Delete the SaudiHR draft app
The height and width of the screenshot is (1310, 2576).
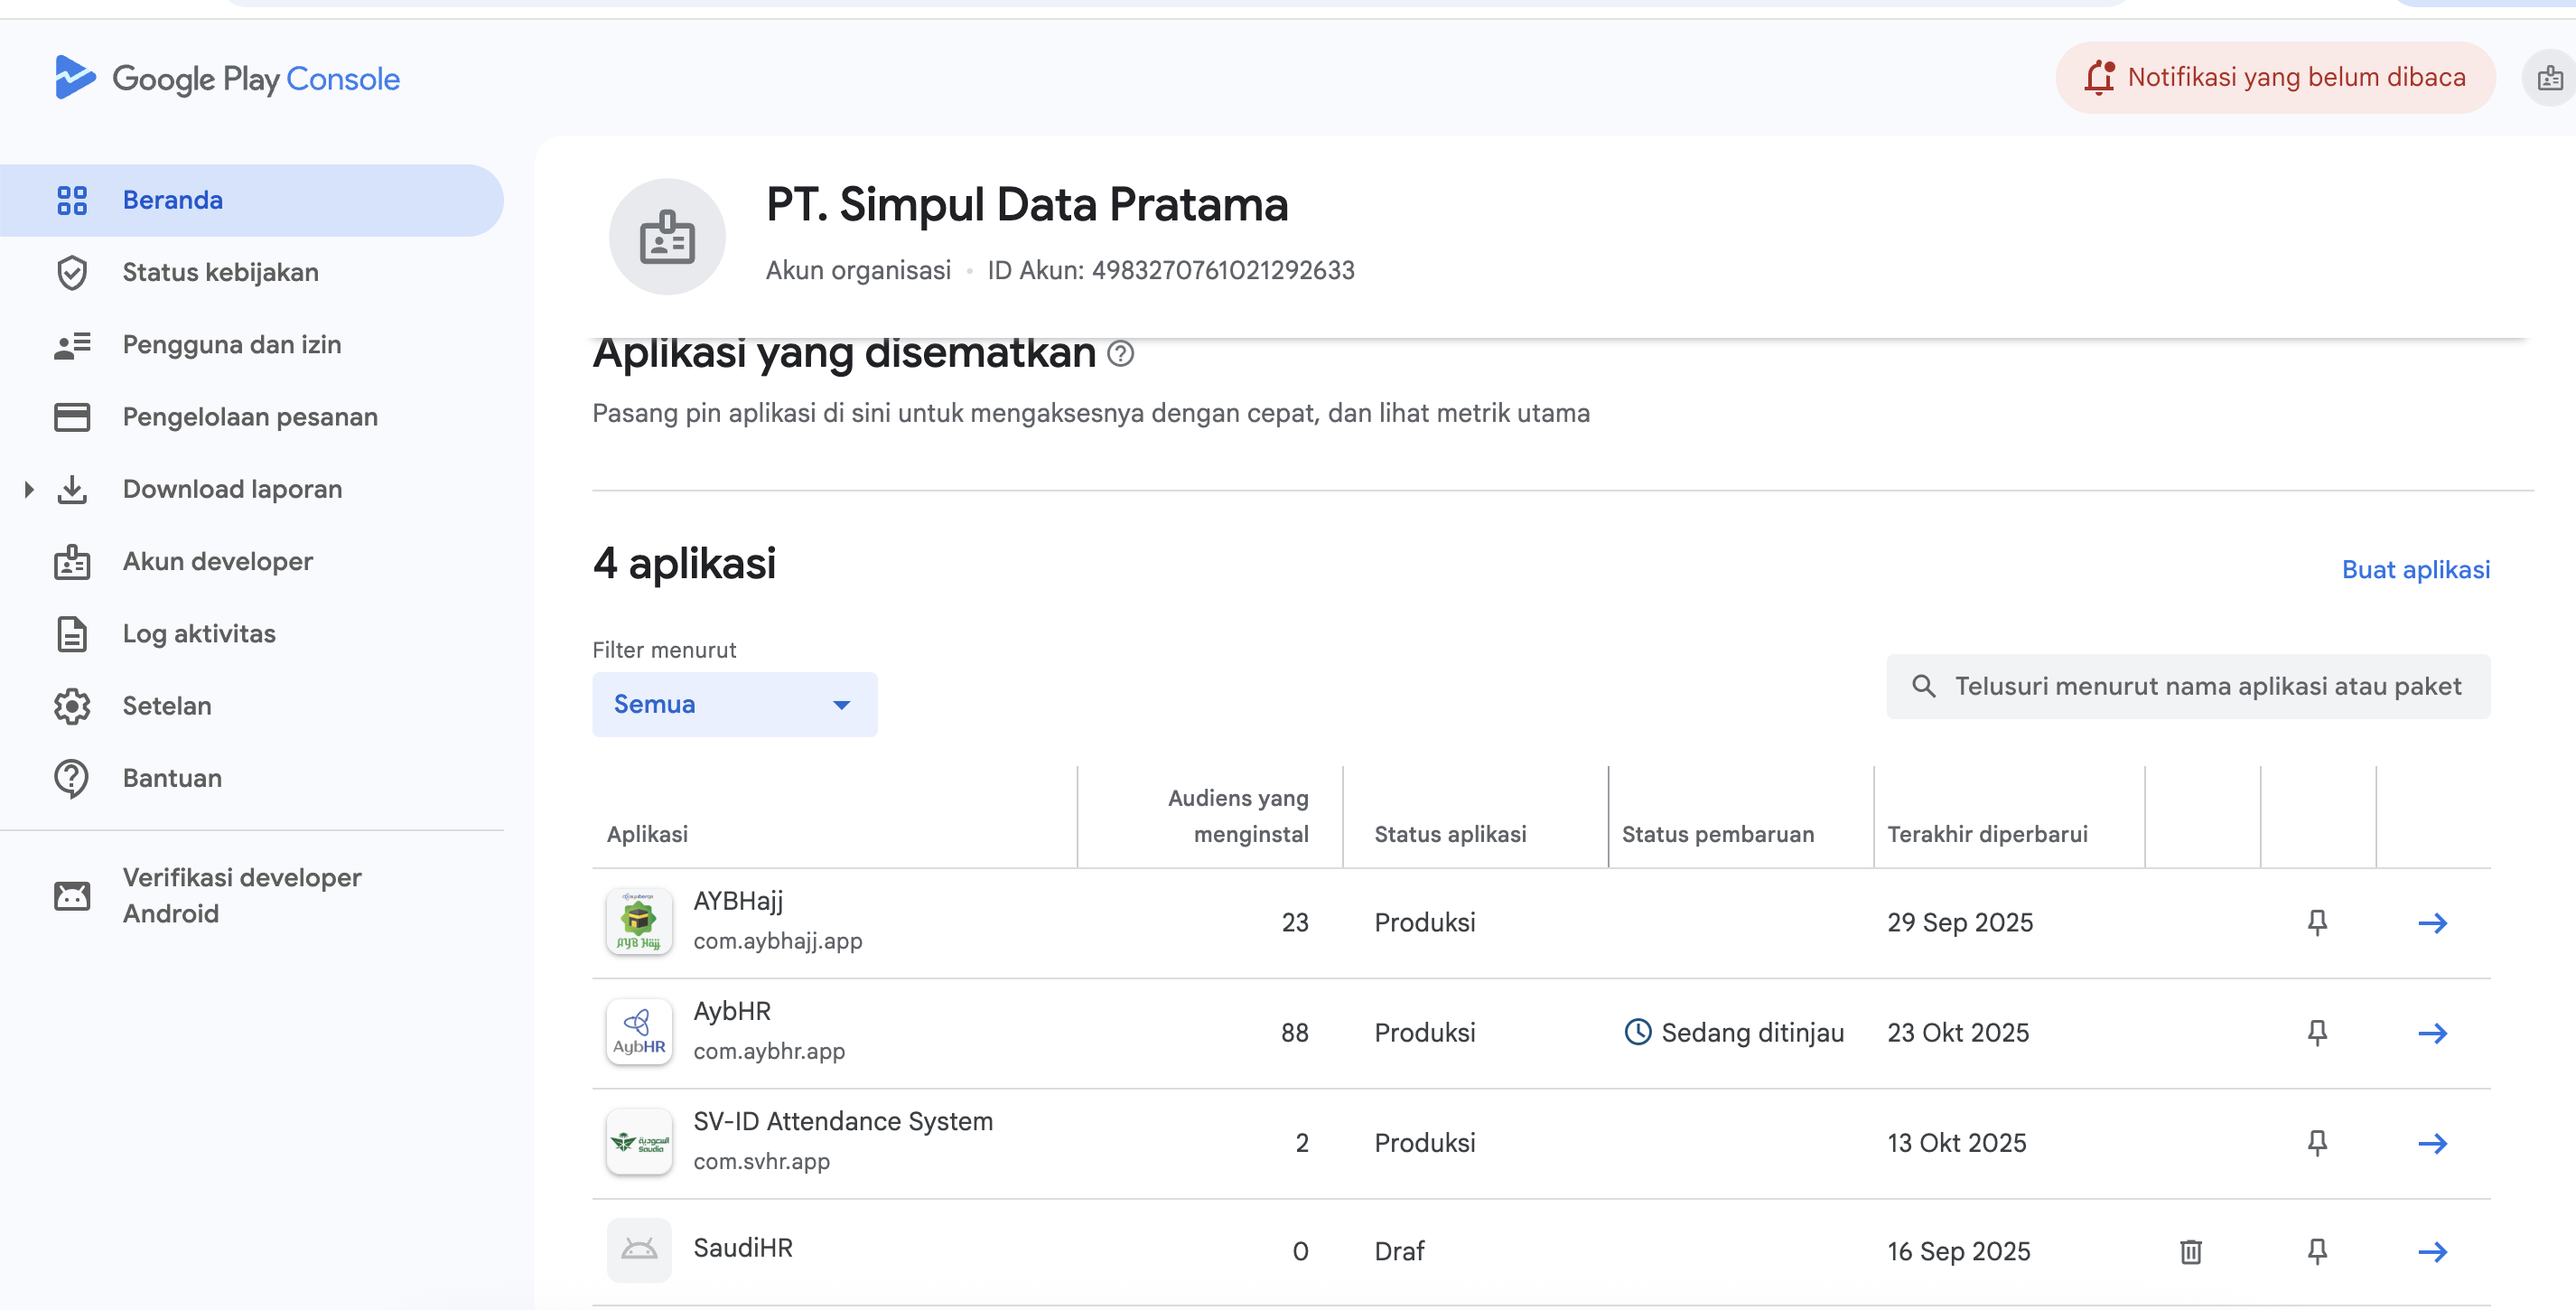tap(2190, 1251)
